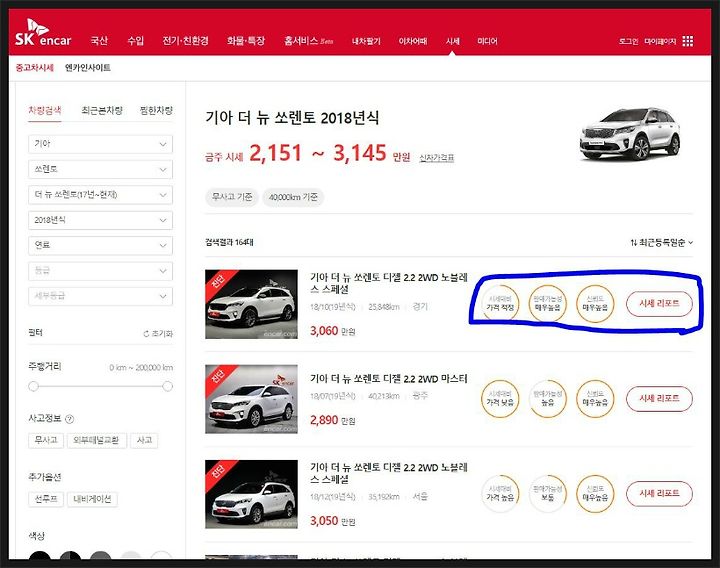Click 판매가능성 보통 badge of 3,050 listing

(547, 494)
